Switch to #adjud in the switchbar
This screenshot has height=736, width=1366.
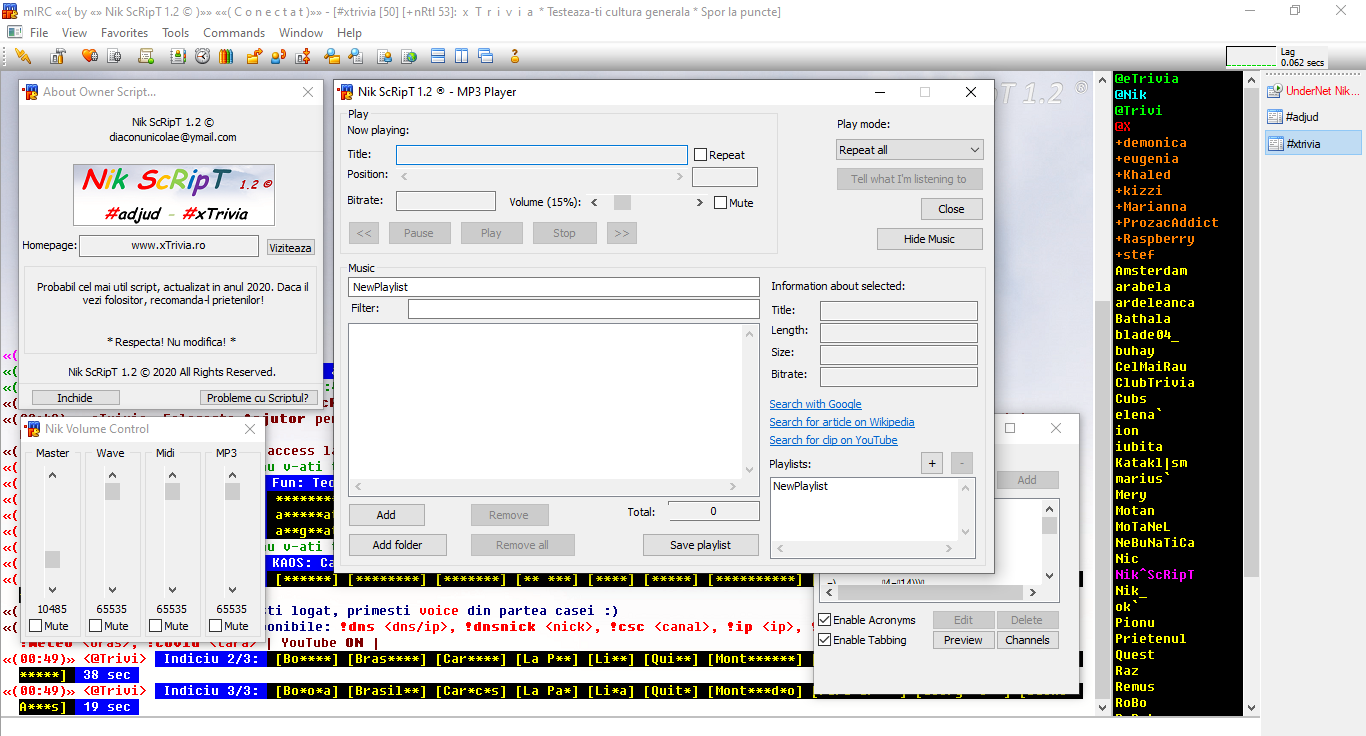tap(1313, 117)
